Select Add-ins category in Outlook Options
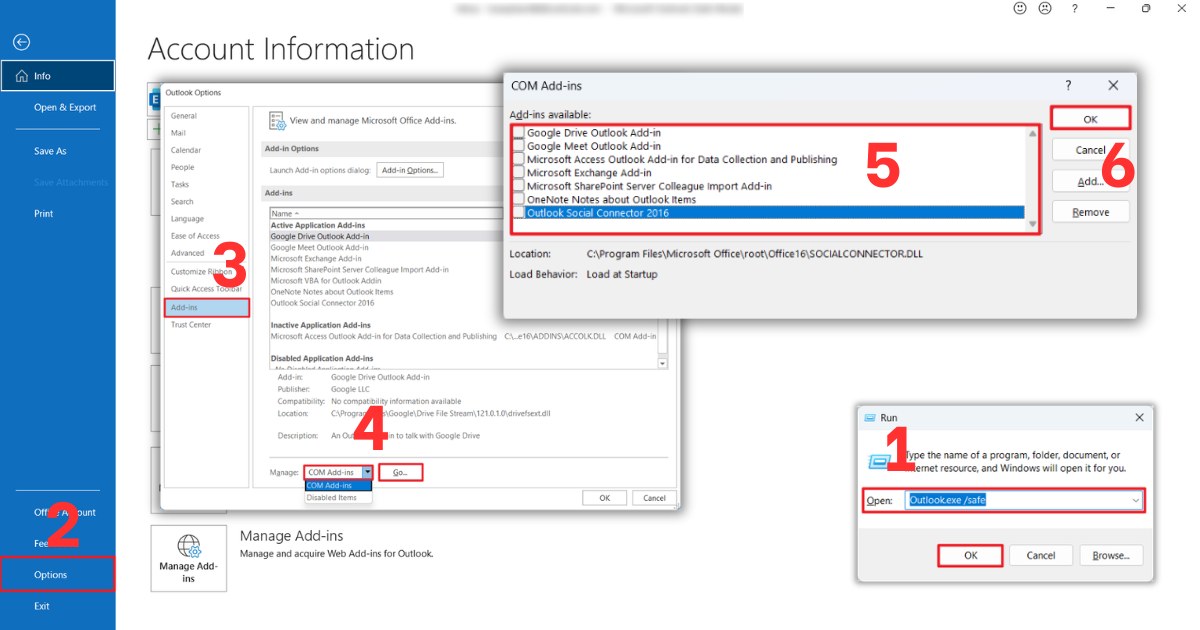 coord(206,308)
